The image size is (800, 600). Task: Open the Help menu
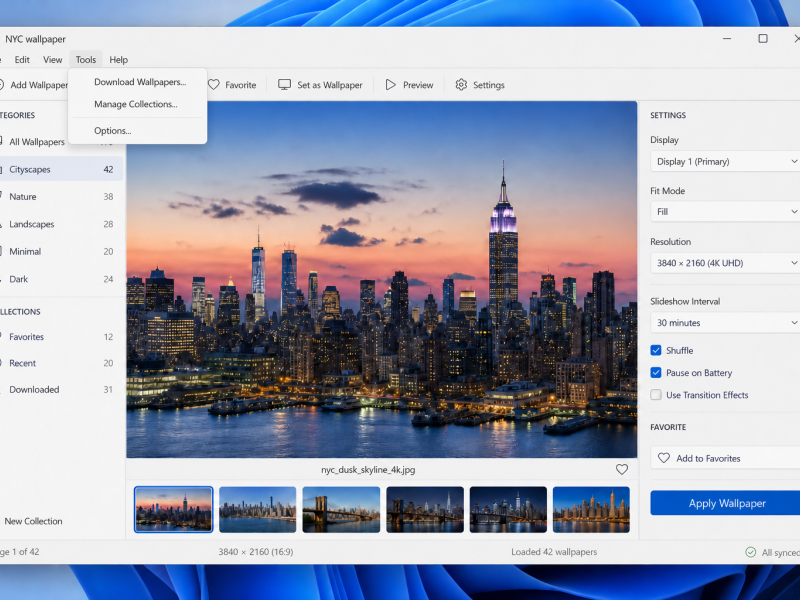click(x=118, y=60)
